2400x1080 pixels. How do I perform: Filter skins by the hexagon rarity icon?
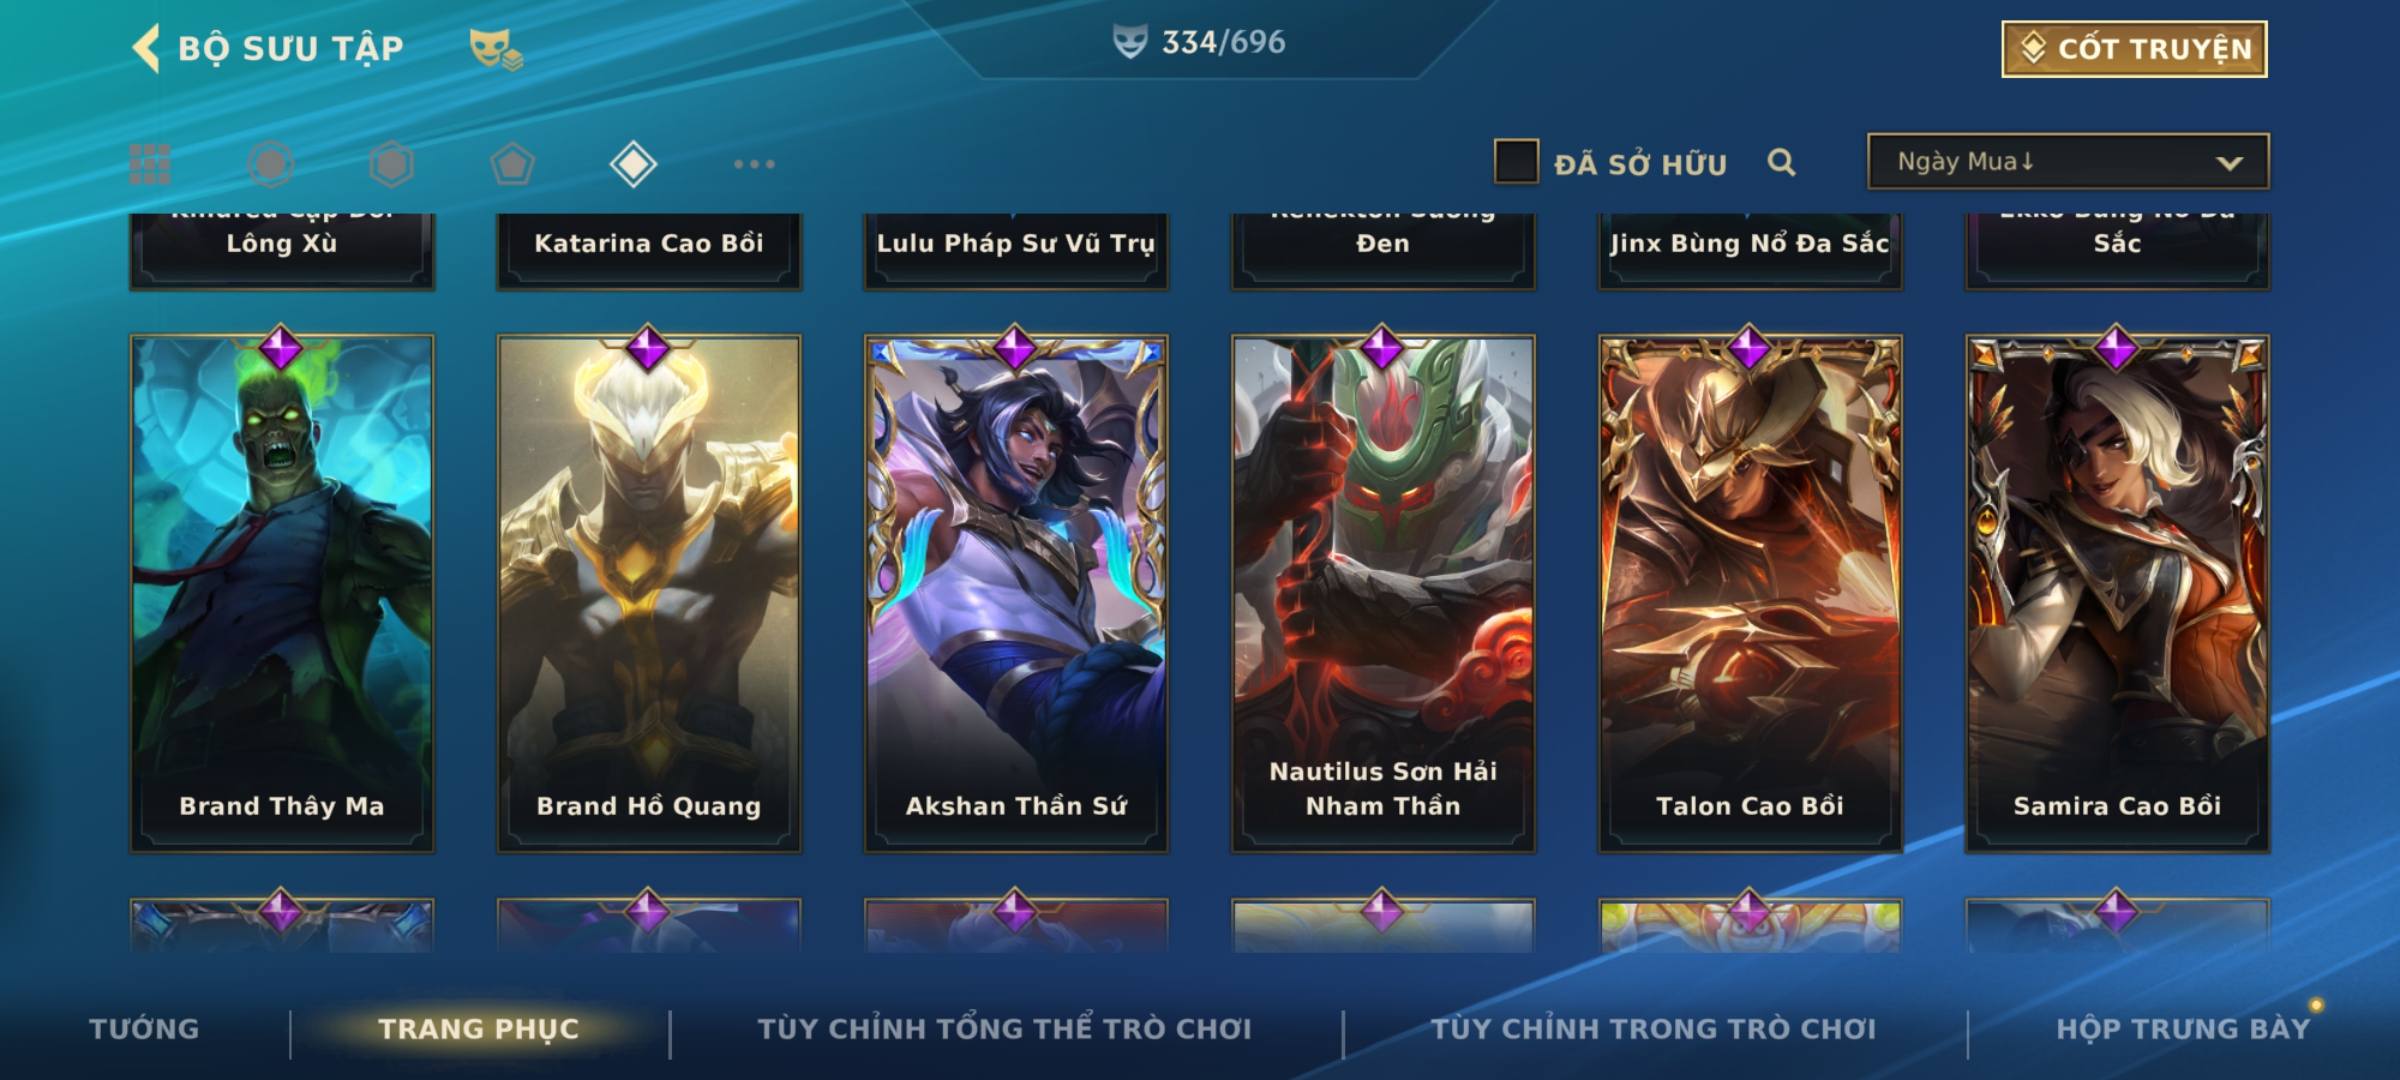point(391,164)
